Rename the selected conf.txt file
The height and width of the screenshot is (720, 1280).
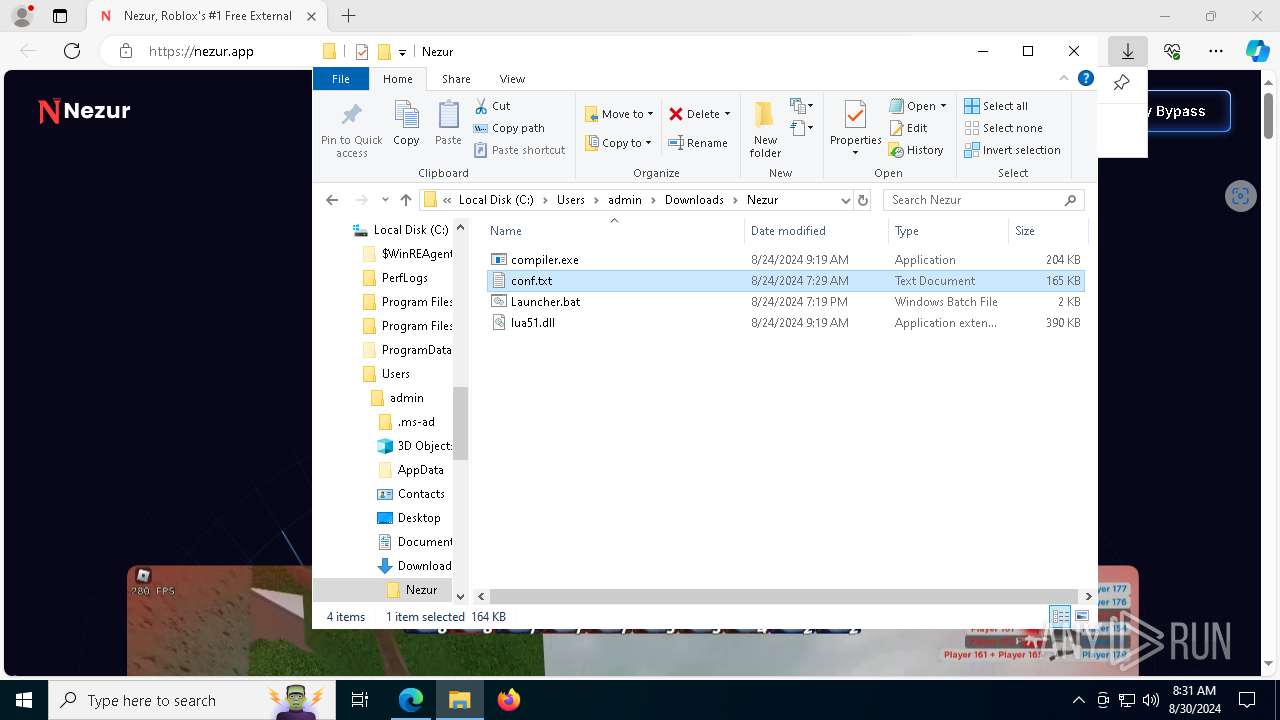[698, 143]
